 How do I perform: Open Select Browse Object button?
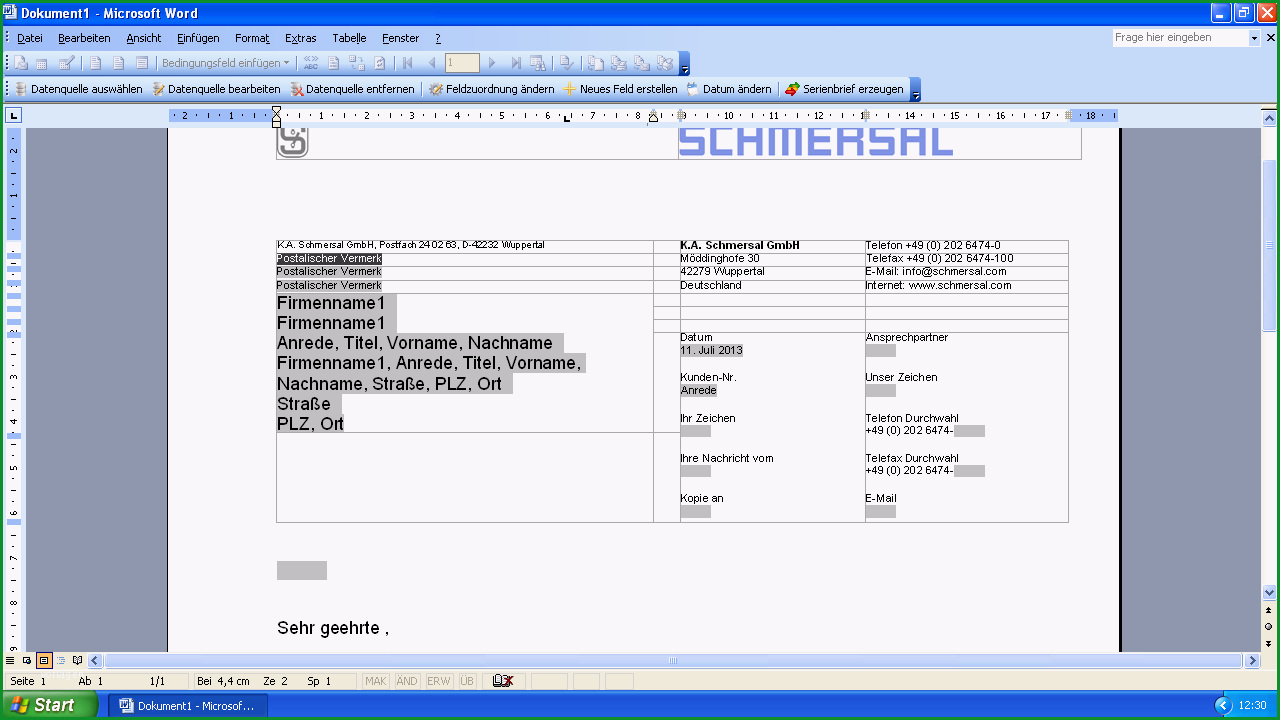(1269, 626)
